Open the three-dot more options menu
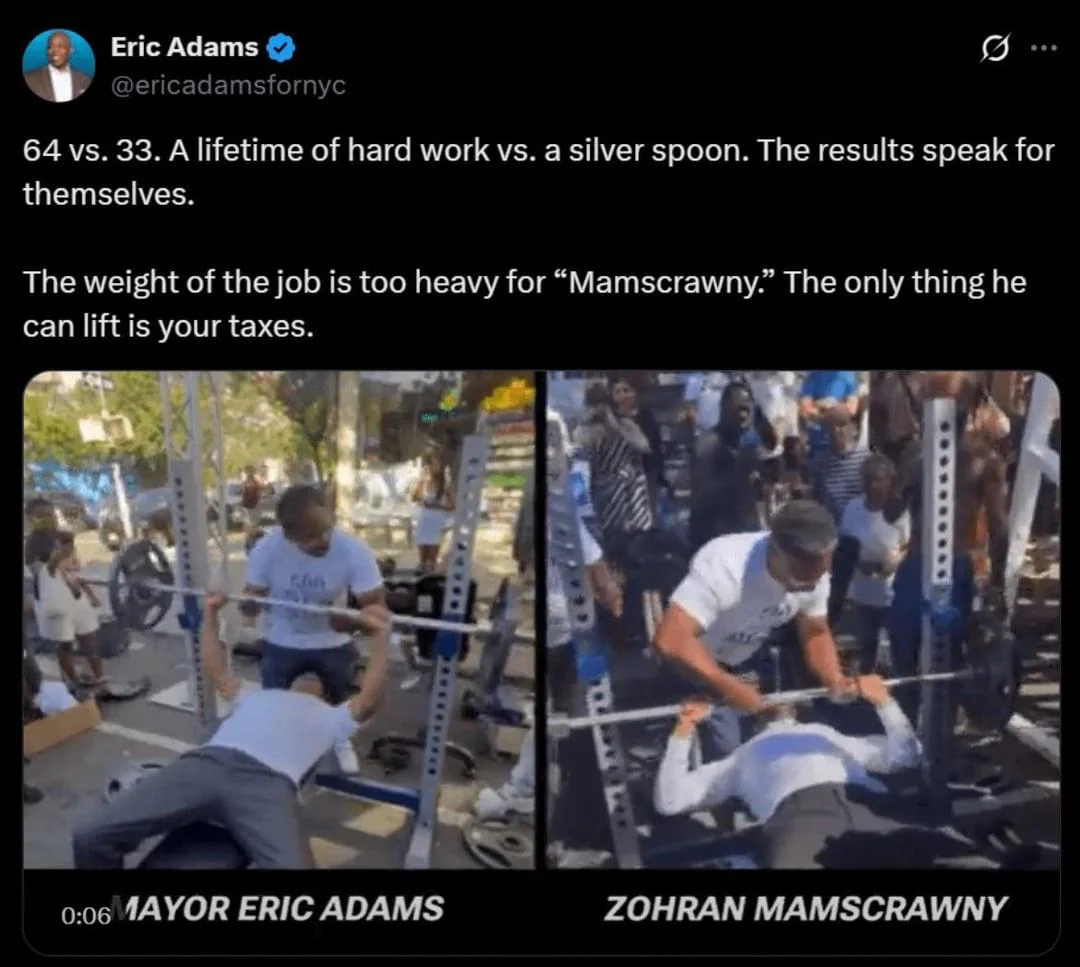The width and height of the screenshot is (1080, 967). pos(1044,48)
